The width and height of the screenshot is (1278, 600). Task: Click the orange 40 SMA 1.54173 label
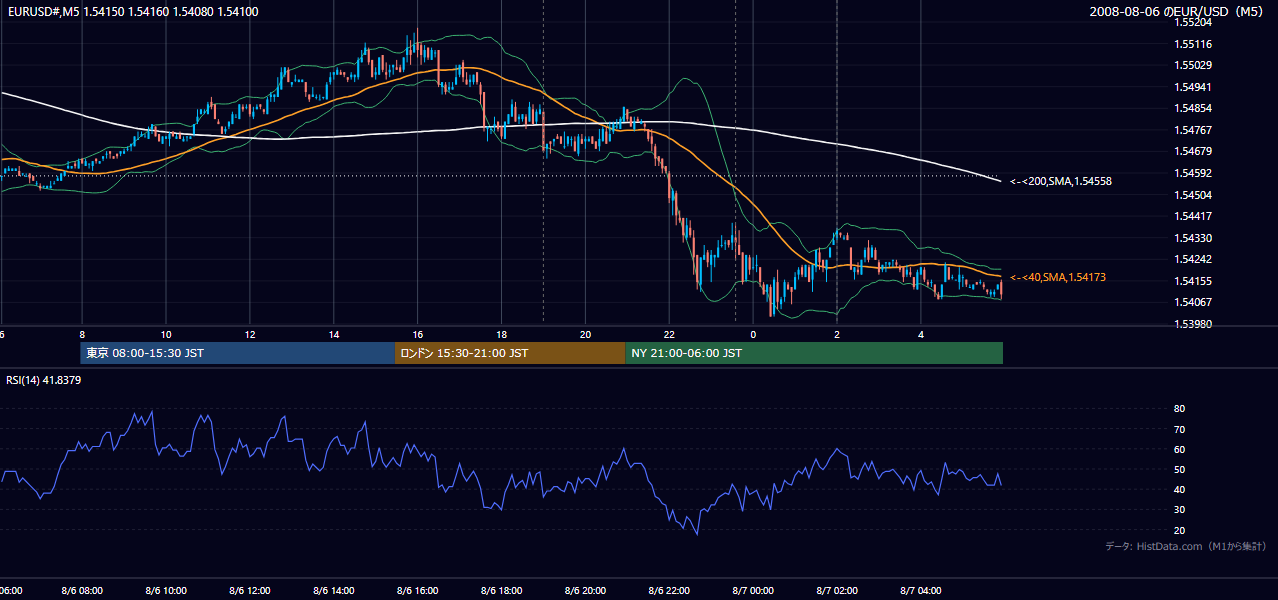click(x=1058, y=277)
